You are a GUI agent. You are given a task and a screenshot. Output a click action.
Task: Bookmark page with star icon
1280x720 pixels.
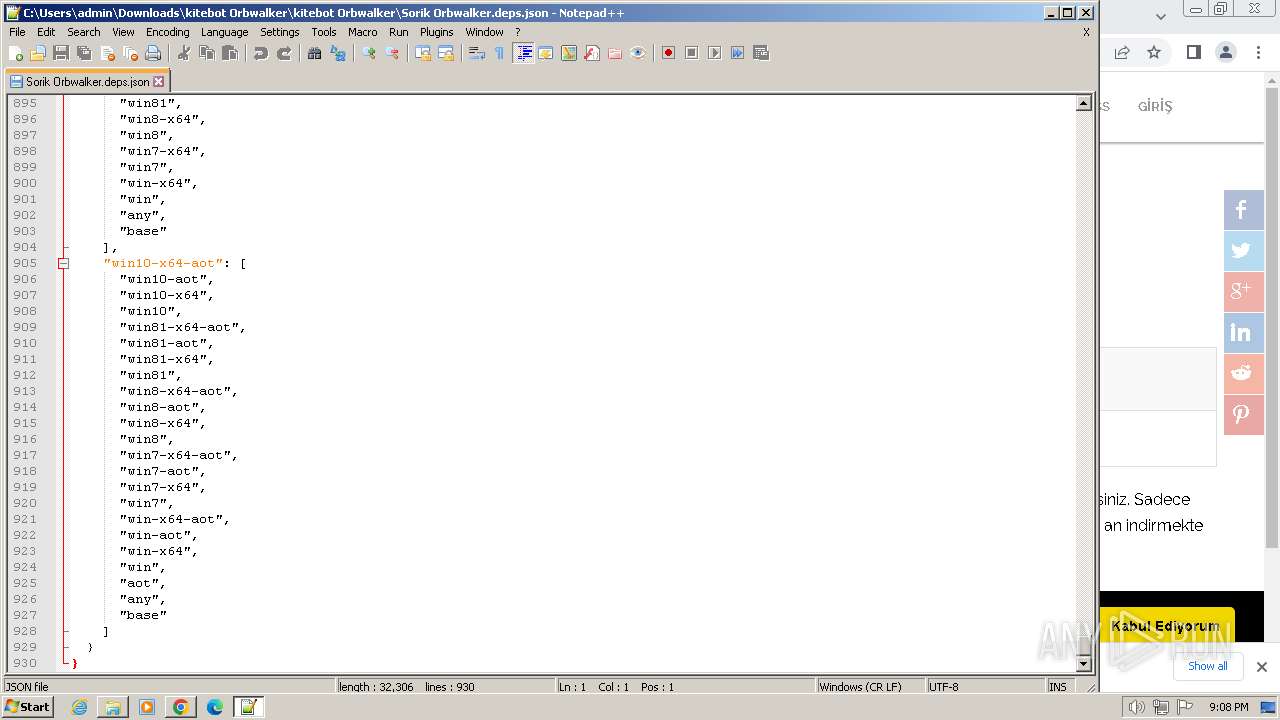point(1154,52)
